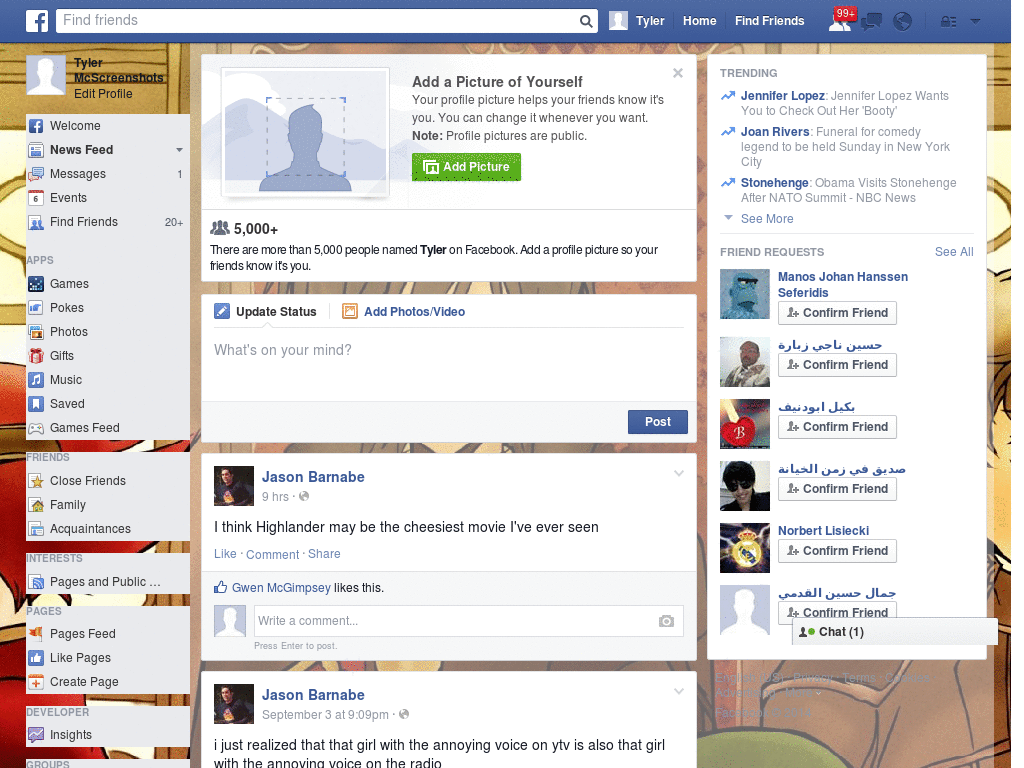Click the Like Pages thumbs-up icon
This screenshot has width=1024, height=768.
click(x=36, y=658)
